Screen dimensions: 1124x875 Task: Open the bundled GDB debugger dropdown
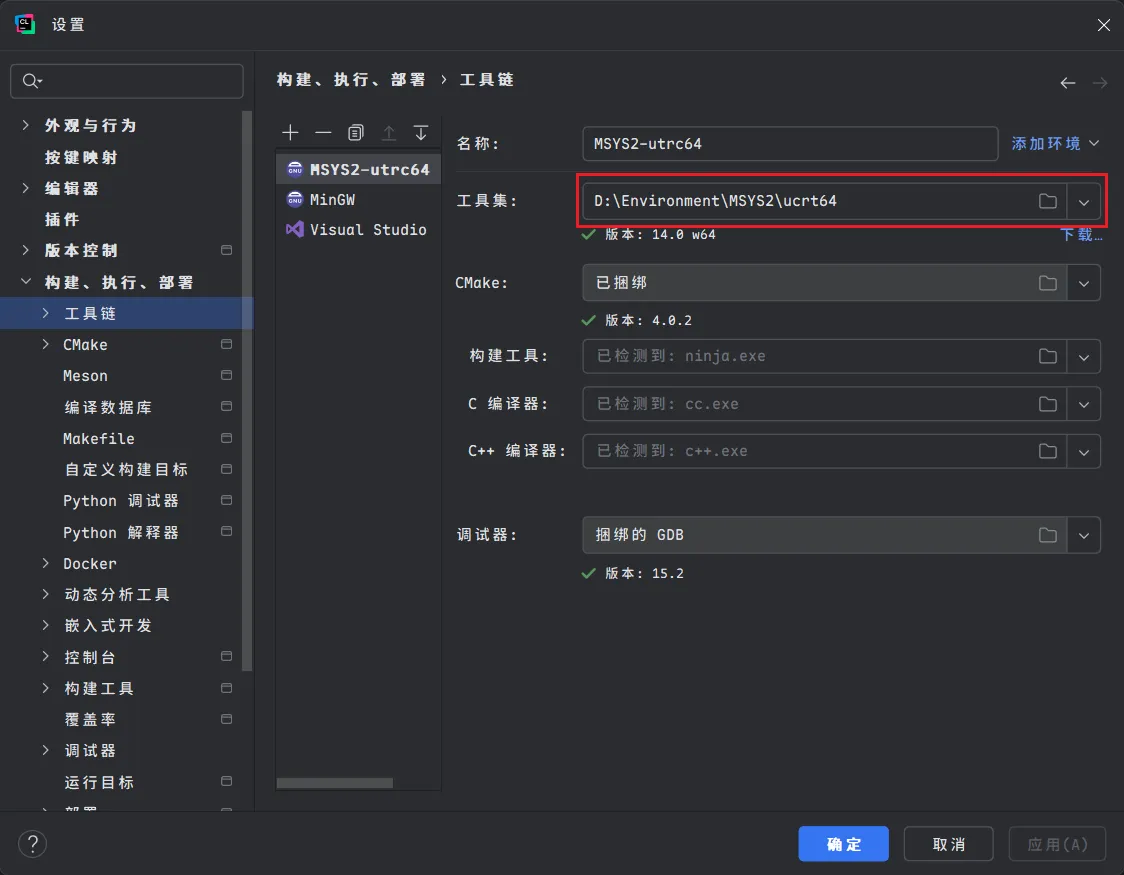[1084, 535]
